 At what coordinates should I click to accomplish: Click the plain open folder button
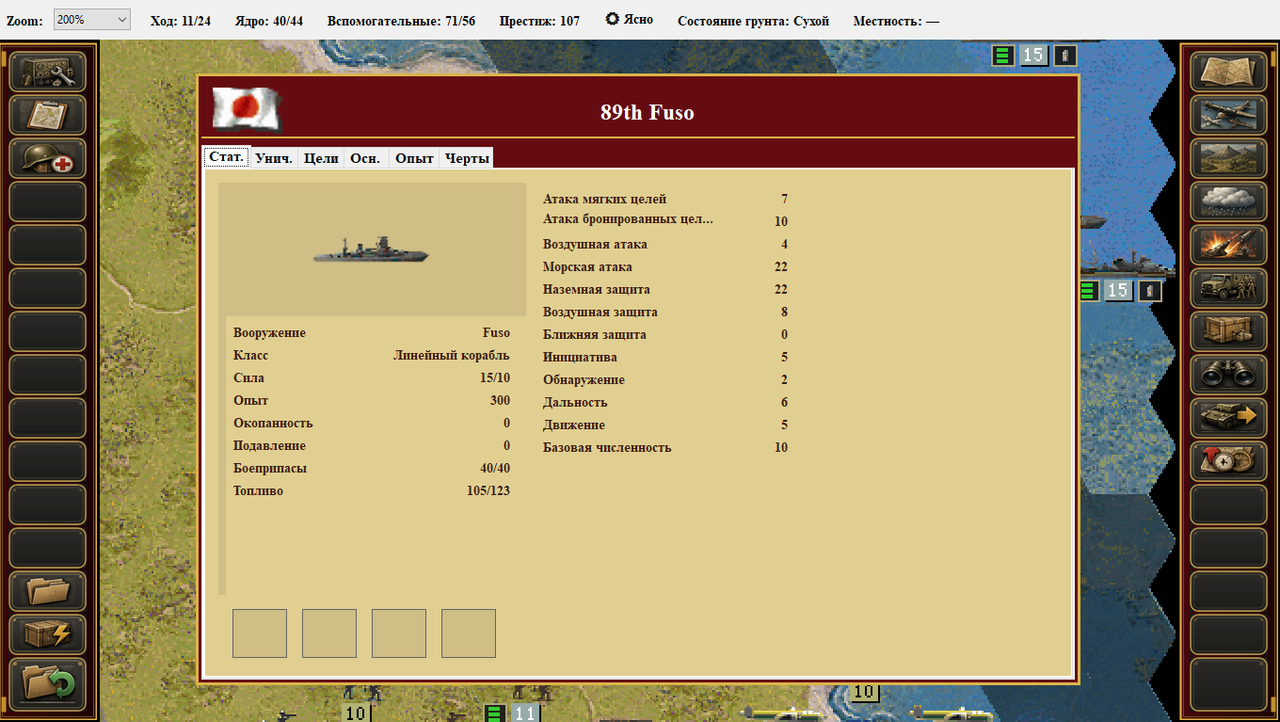pyautogui.click(x=48, y=591)
